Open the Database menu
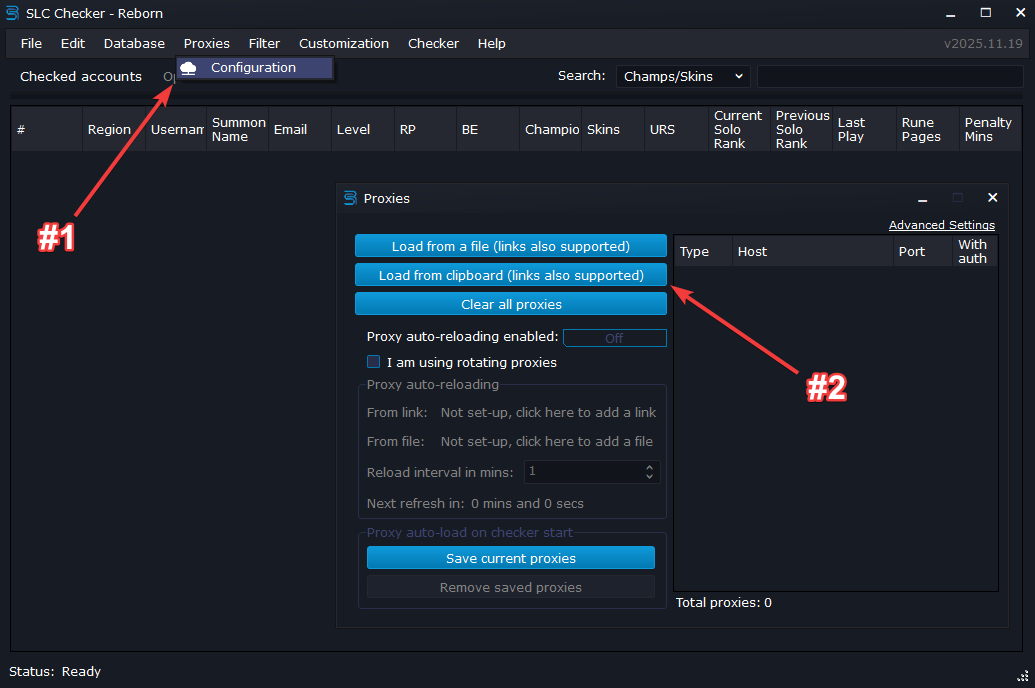 point(134,44)
